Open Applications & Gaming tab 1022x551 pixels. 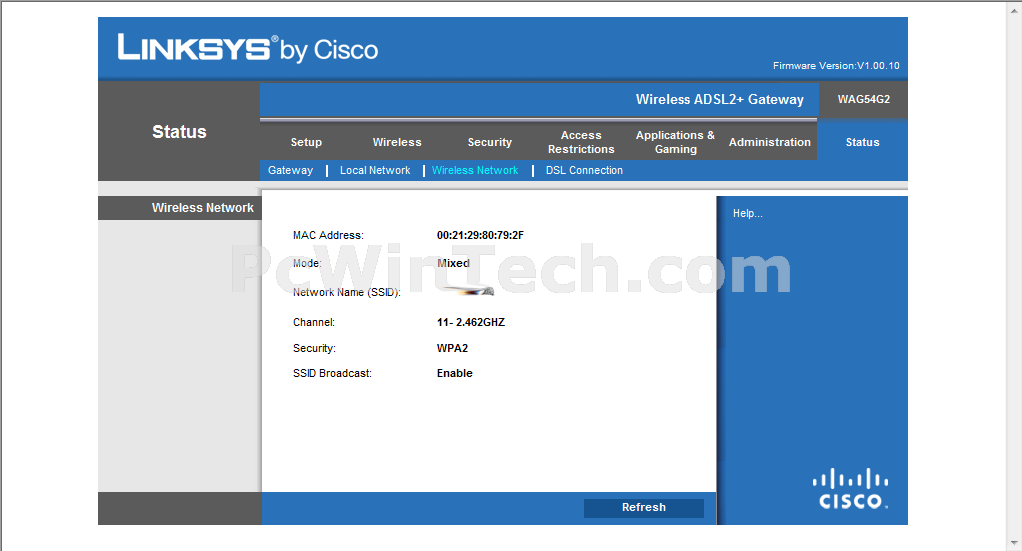[x=675, y=142]
